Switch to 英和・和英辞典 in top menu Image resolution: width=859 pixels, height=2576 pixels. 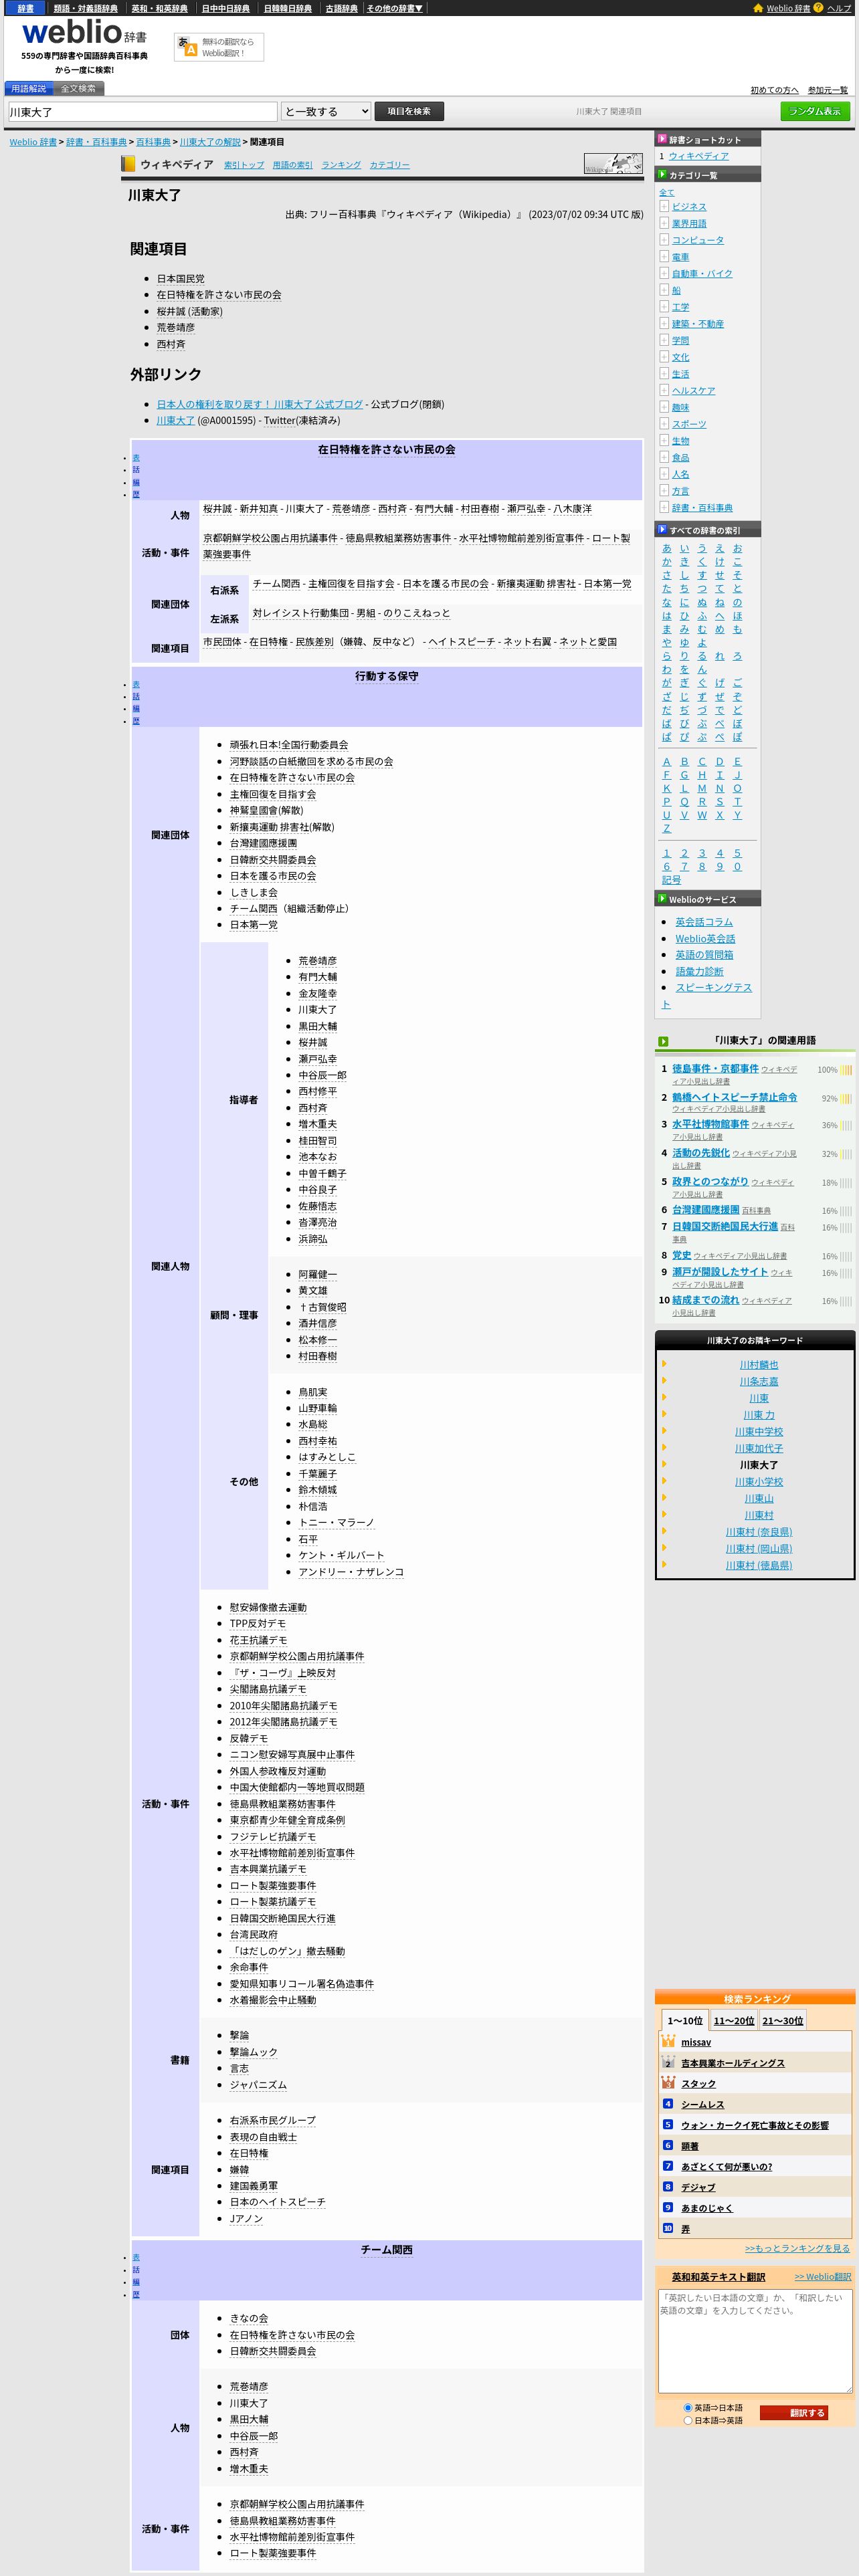(159, 8)
